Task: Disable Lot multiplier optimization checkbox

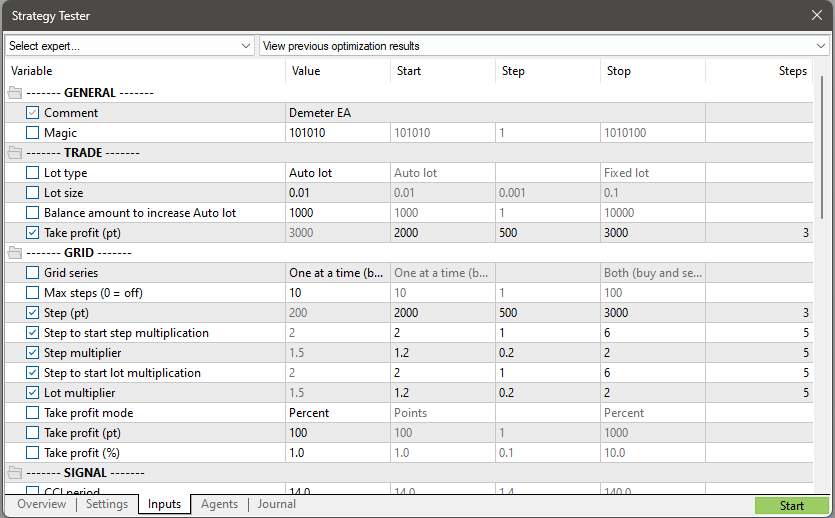Action: (x=32, y=392)
